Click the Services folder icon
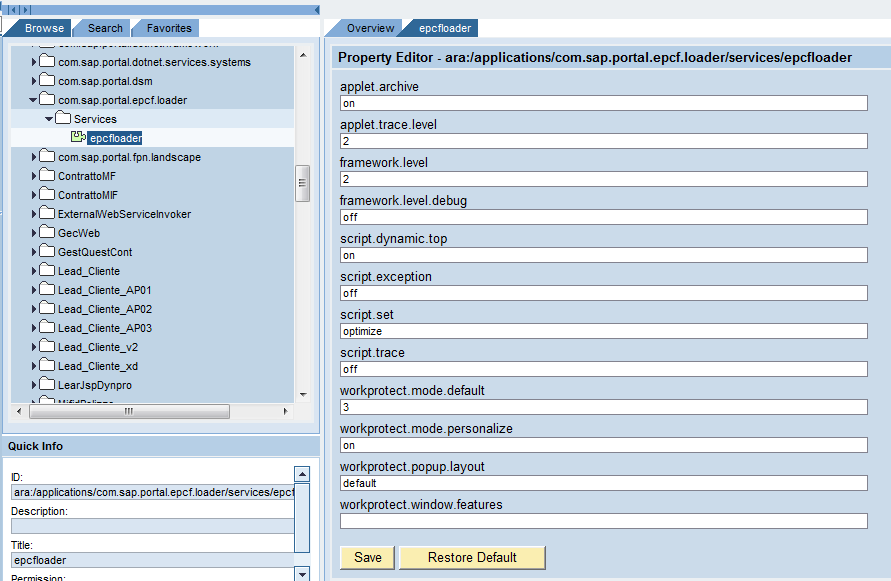The width and height of the screenshot is (891, 581). pos(63,118)
